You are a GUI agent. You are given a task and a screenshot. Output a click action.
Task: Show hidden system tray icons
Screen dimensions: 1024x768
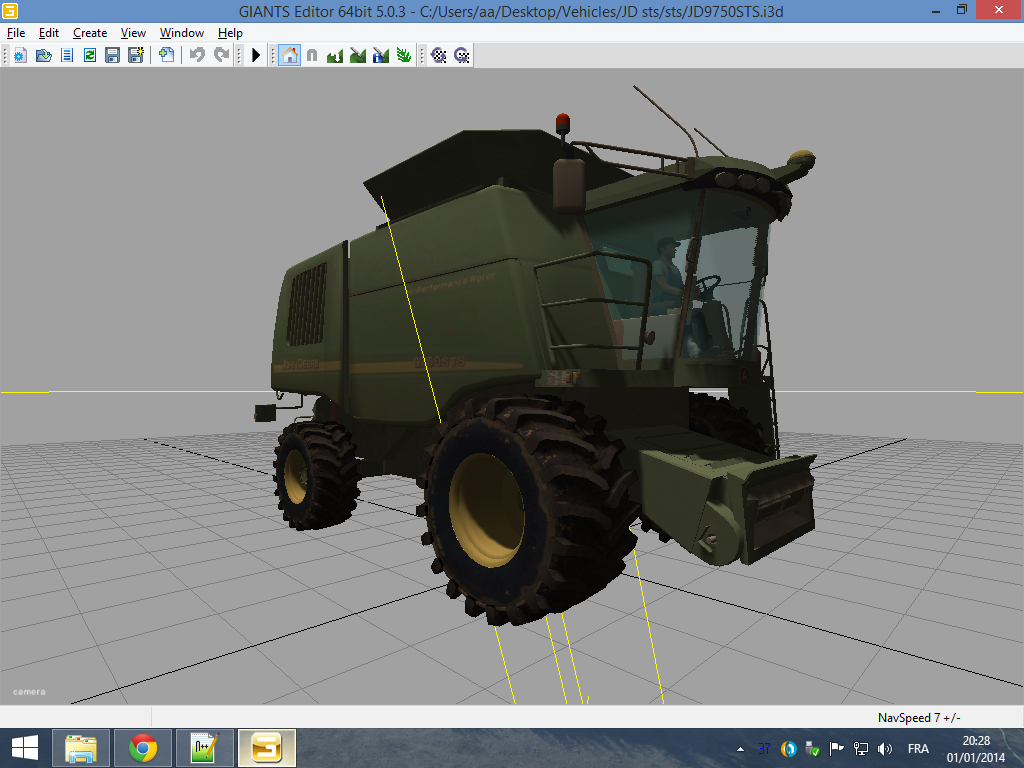coord(740,749)
